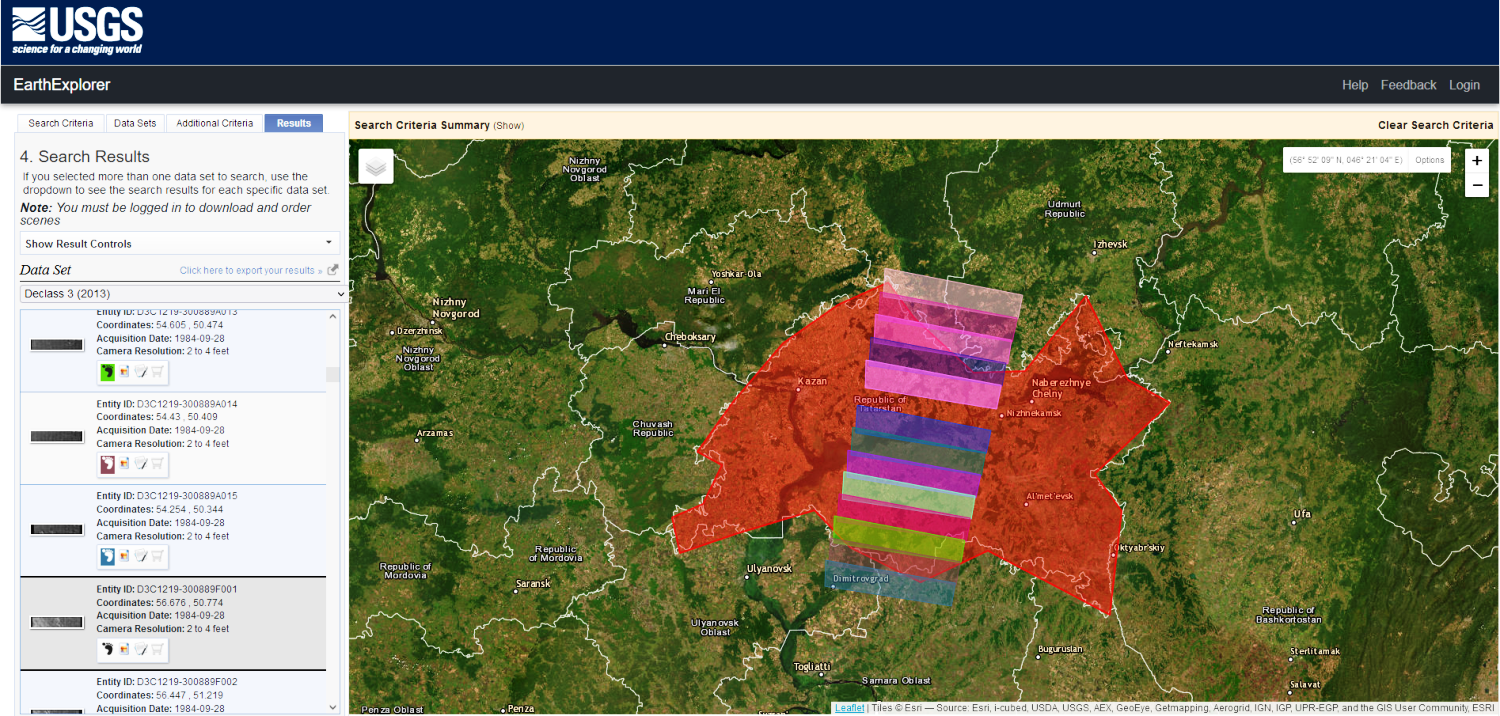Click the Izhevsk city label on map
1500x716 pixels.
pos(1110,244)
